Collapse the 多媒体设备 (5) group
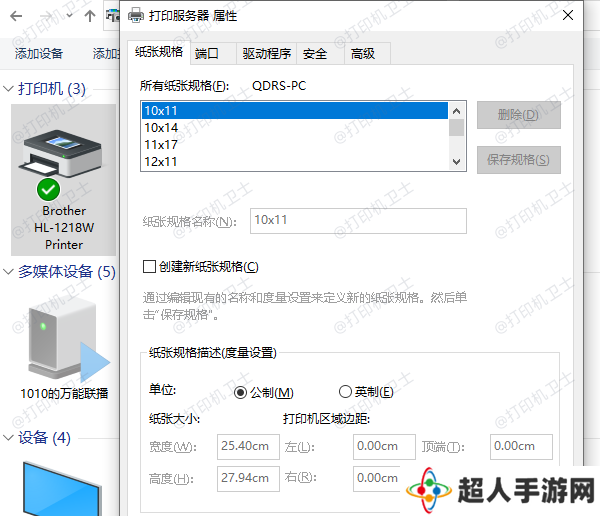Screen dimensions: 600x516 (9, 272)
